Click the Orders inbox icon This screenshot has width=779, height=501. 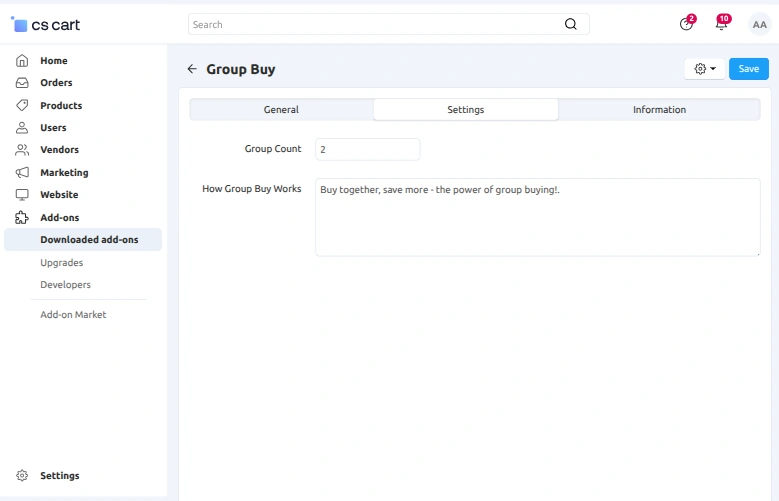pyautogui.click(x=22, y=83)
